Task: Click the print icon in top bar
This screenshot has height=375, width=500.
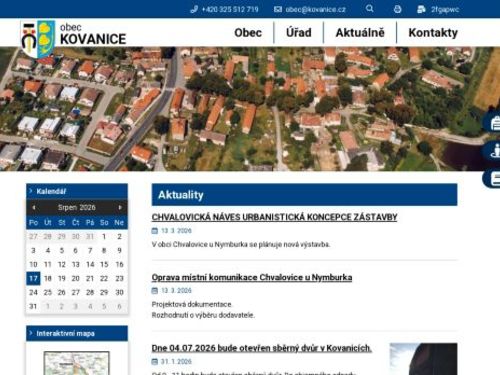Action: (x=397, y=9)
